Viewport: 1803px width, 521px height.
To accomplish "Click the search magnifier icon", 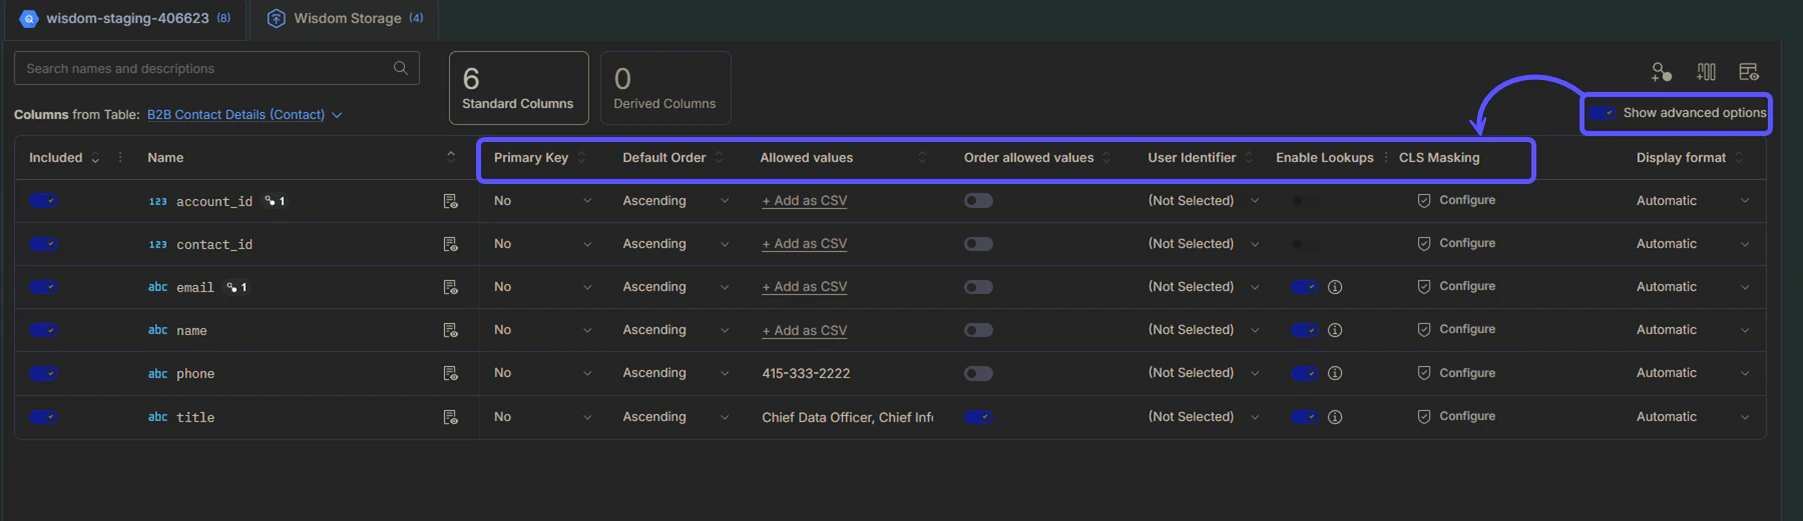I will click(400, 68).
